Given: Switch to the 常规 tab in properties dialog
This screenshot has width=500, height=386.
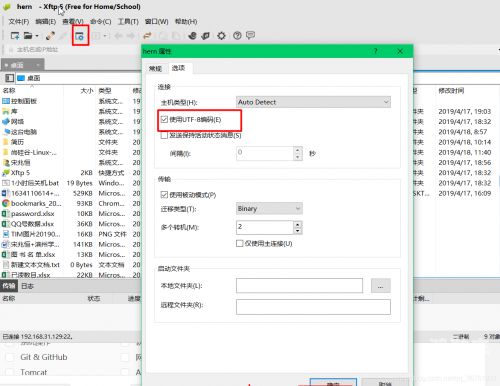Looking at the screenshot, I should [155, 68].
